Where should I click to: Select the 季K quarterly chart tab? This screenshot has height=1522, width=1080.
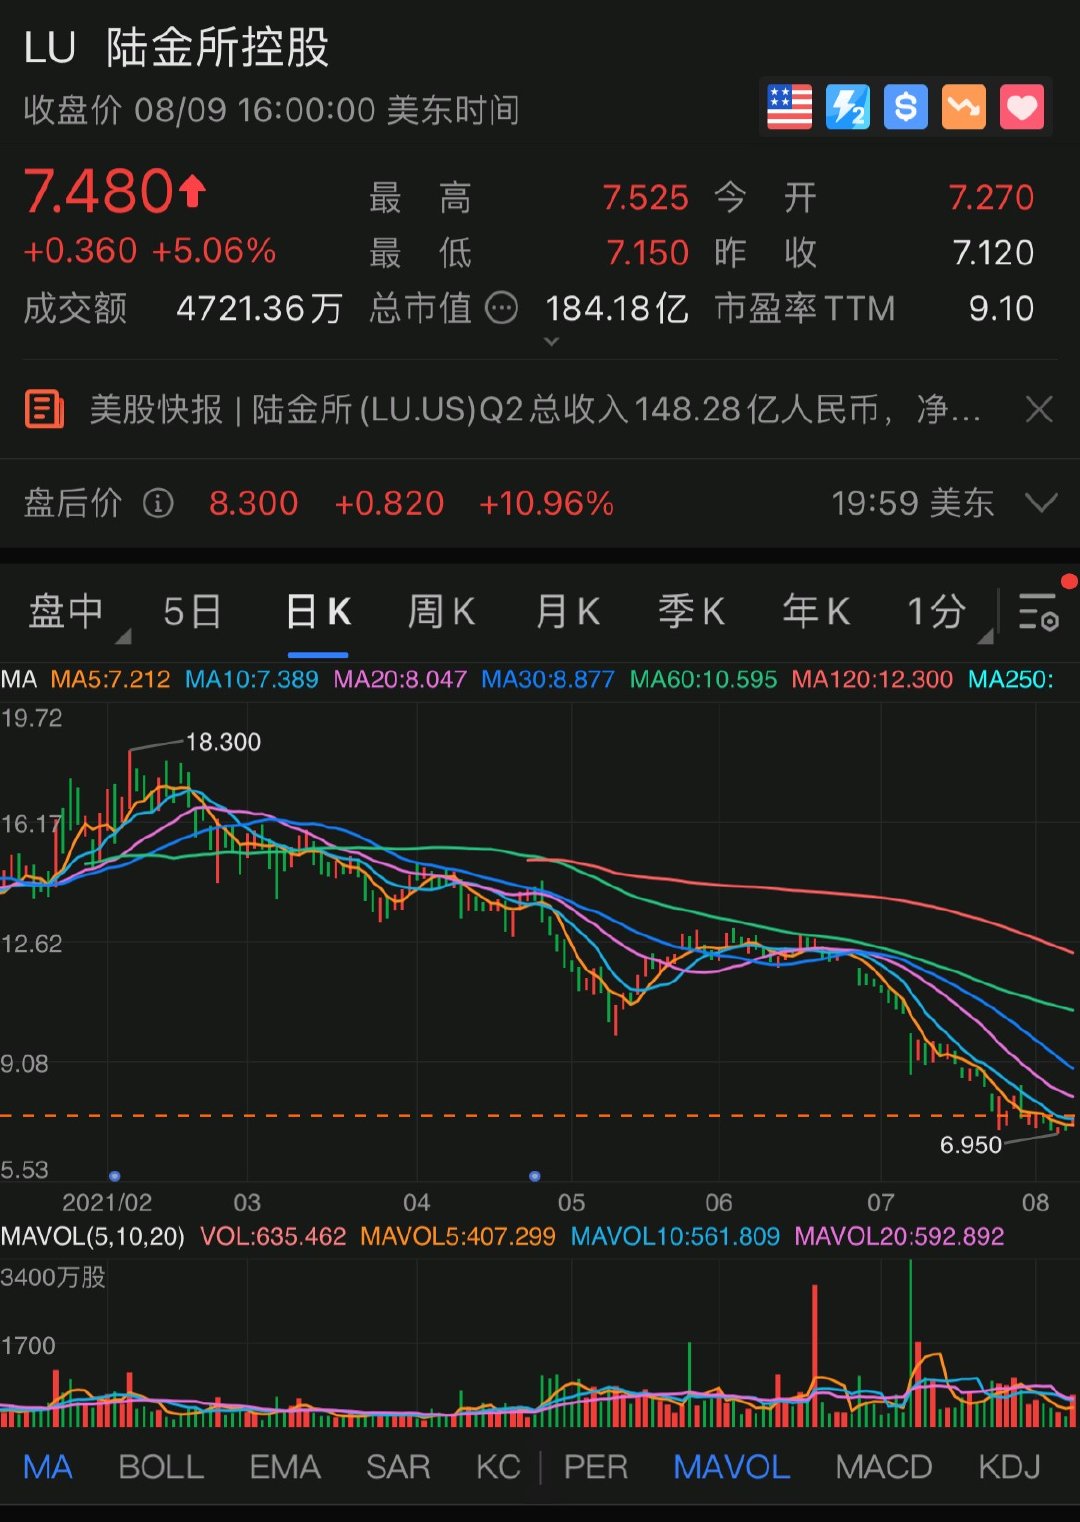[691, 611]
